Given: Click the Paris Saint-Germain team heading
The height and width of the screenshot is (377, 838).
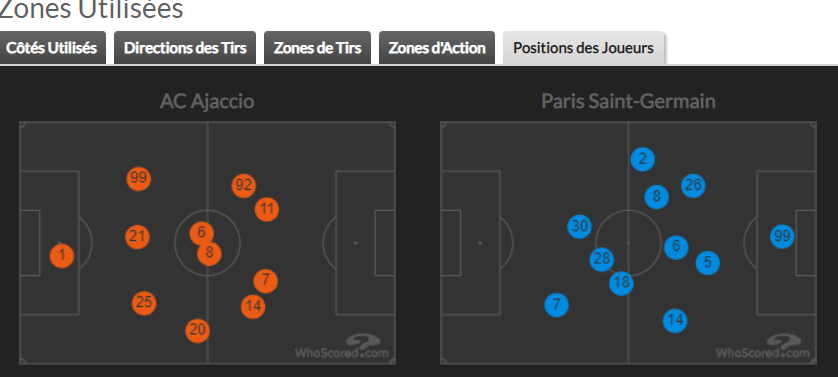Looking at the screenshot, I should point(628,101).
